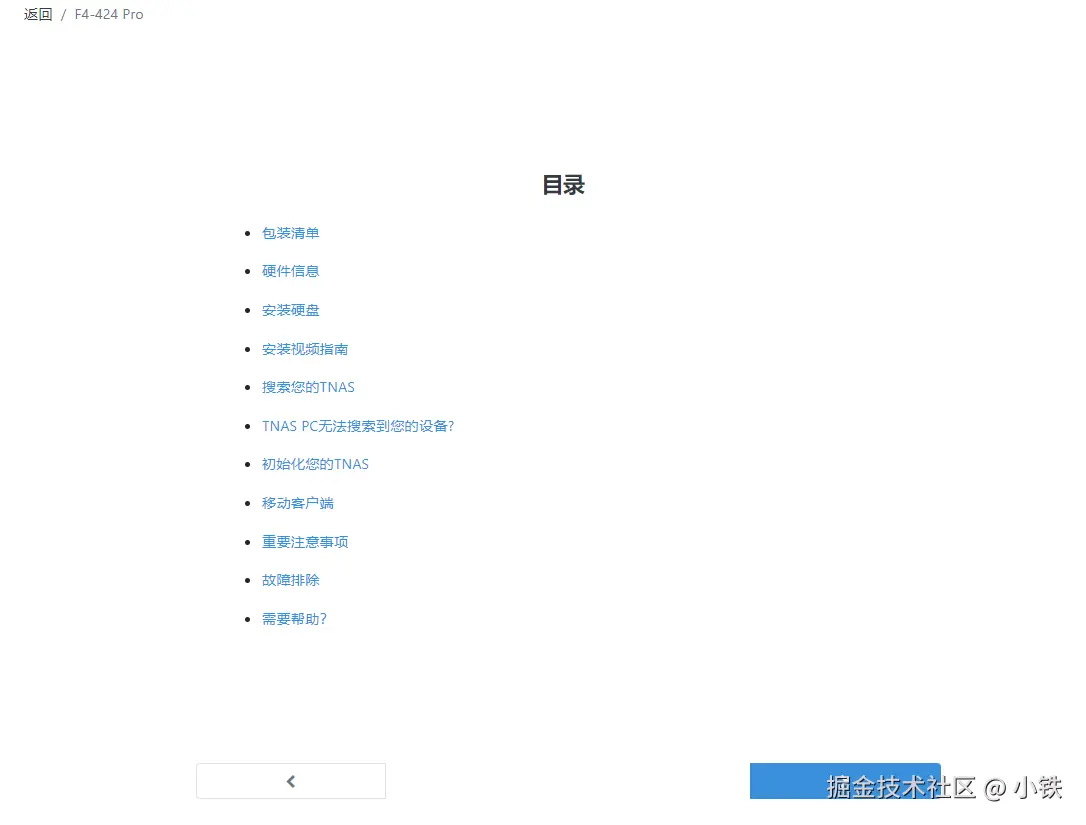The height and width of the screenshot is (825, 1086).
Task: Open the 包装清单 link
Action: (x=290, y=232)
